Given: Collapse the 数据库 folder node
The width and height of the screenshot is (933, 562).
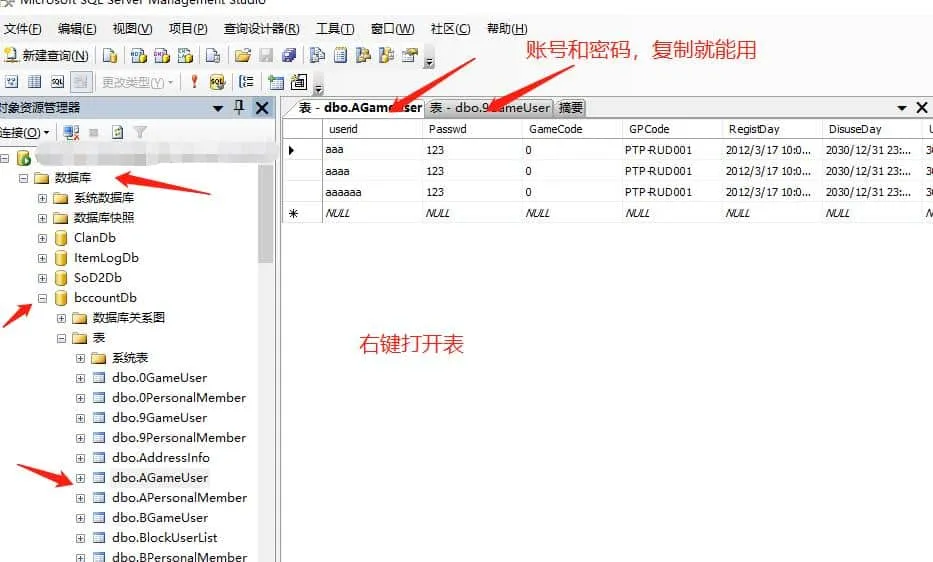Looking at the screenshot, I should 23,178.
